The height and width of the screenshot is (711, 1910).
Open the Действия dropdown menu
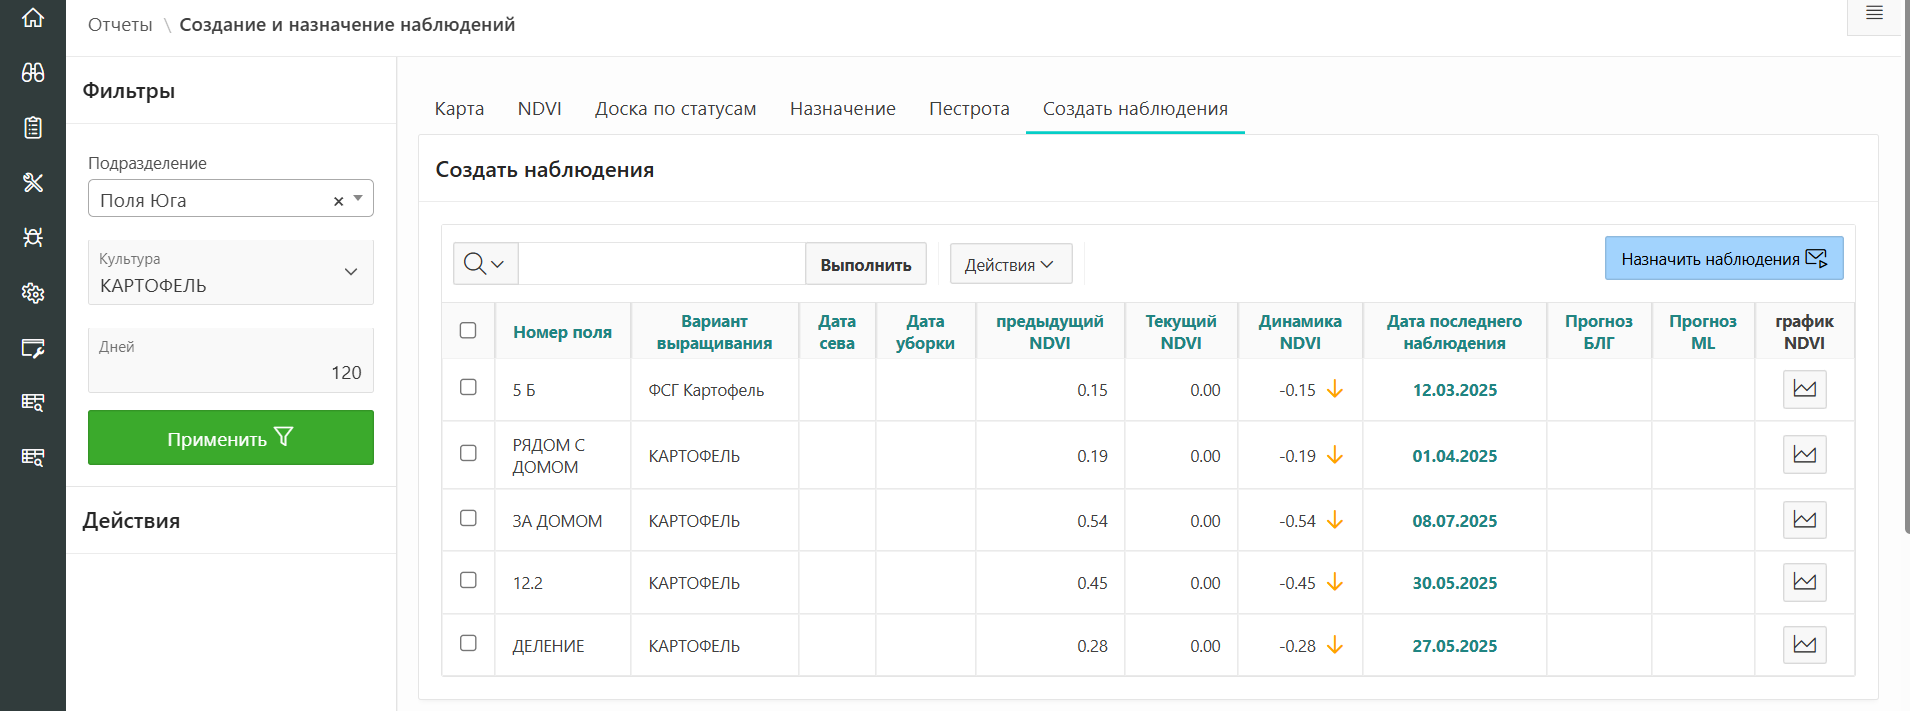[x=1010, y=264]
